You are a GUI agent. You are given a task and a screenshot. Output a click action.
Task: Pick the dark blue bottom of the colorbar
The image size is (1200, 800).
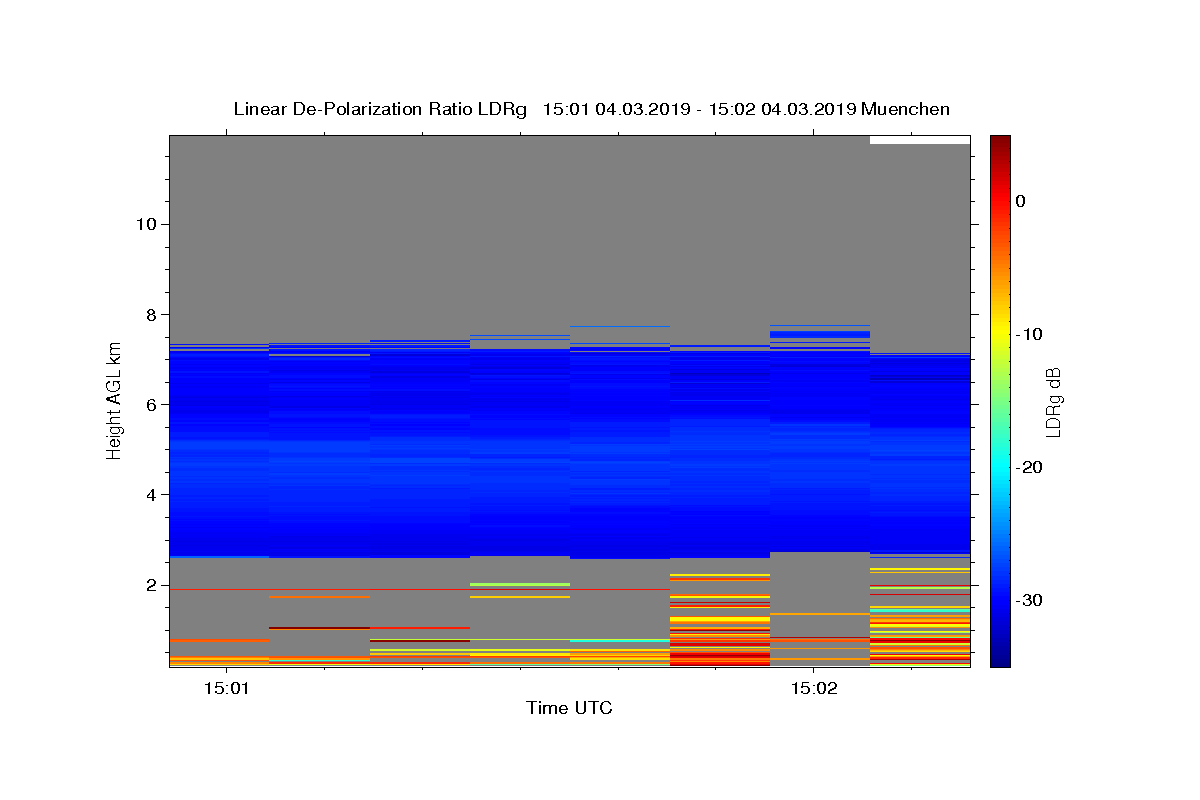click(1000, 658)
